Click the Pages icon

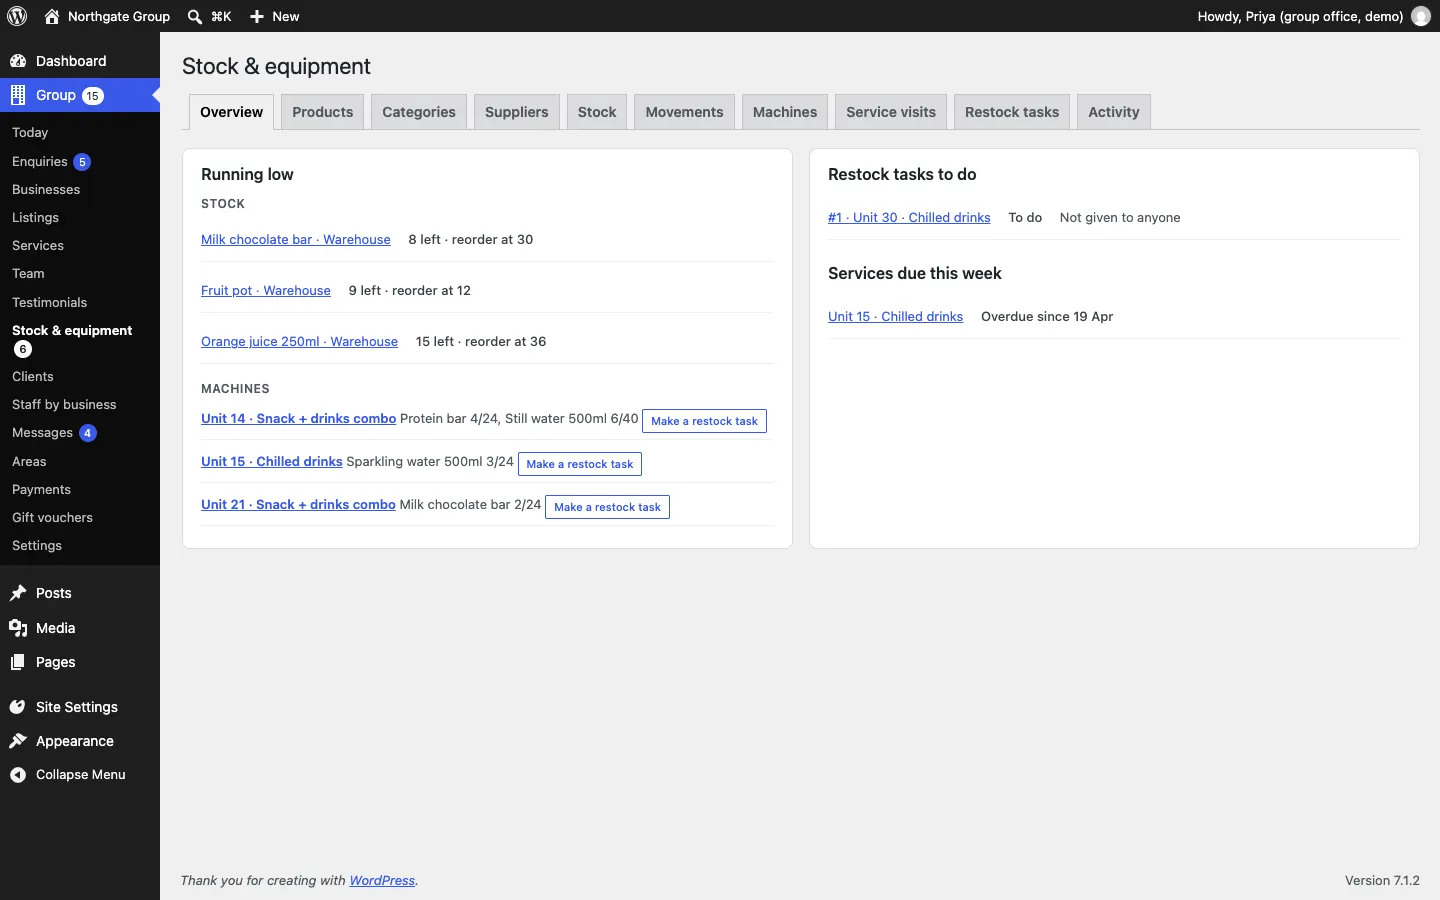[x=18, y=662]
